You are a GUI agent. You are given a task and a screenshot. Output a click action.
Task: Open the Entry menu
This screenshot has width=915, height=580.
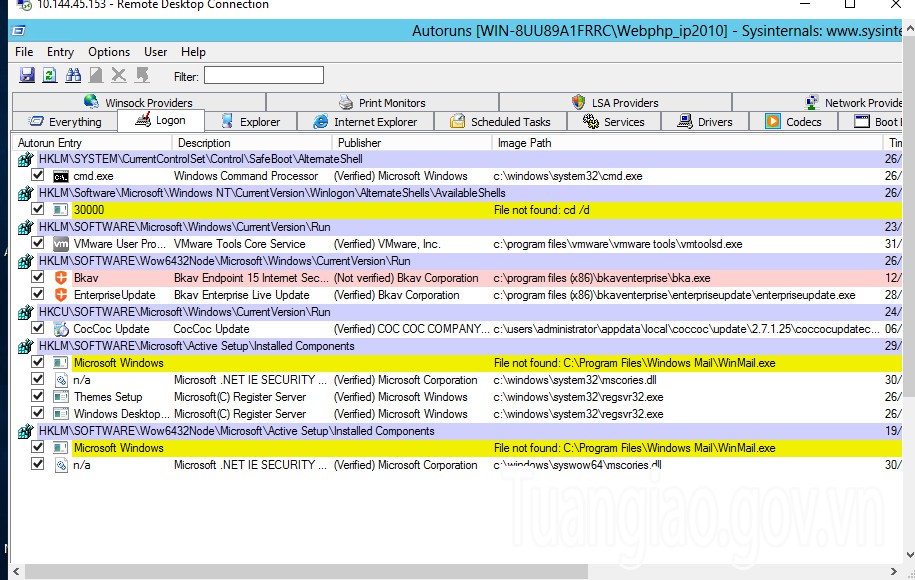click(61, 52)
